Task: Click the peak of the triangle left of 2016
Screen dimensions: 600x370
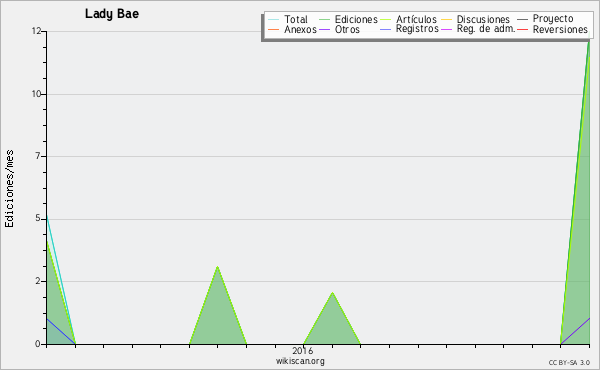Action: pos(217,267)
